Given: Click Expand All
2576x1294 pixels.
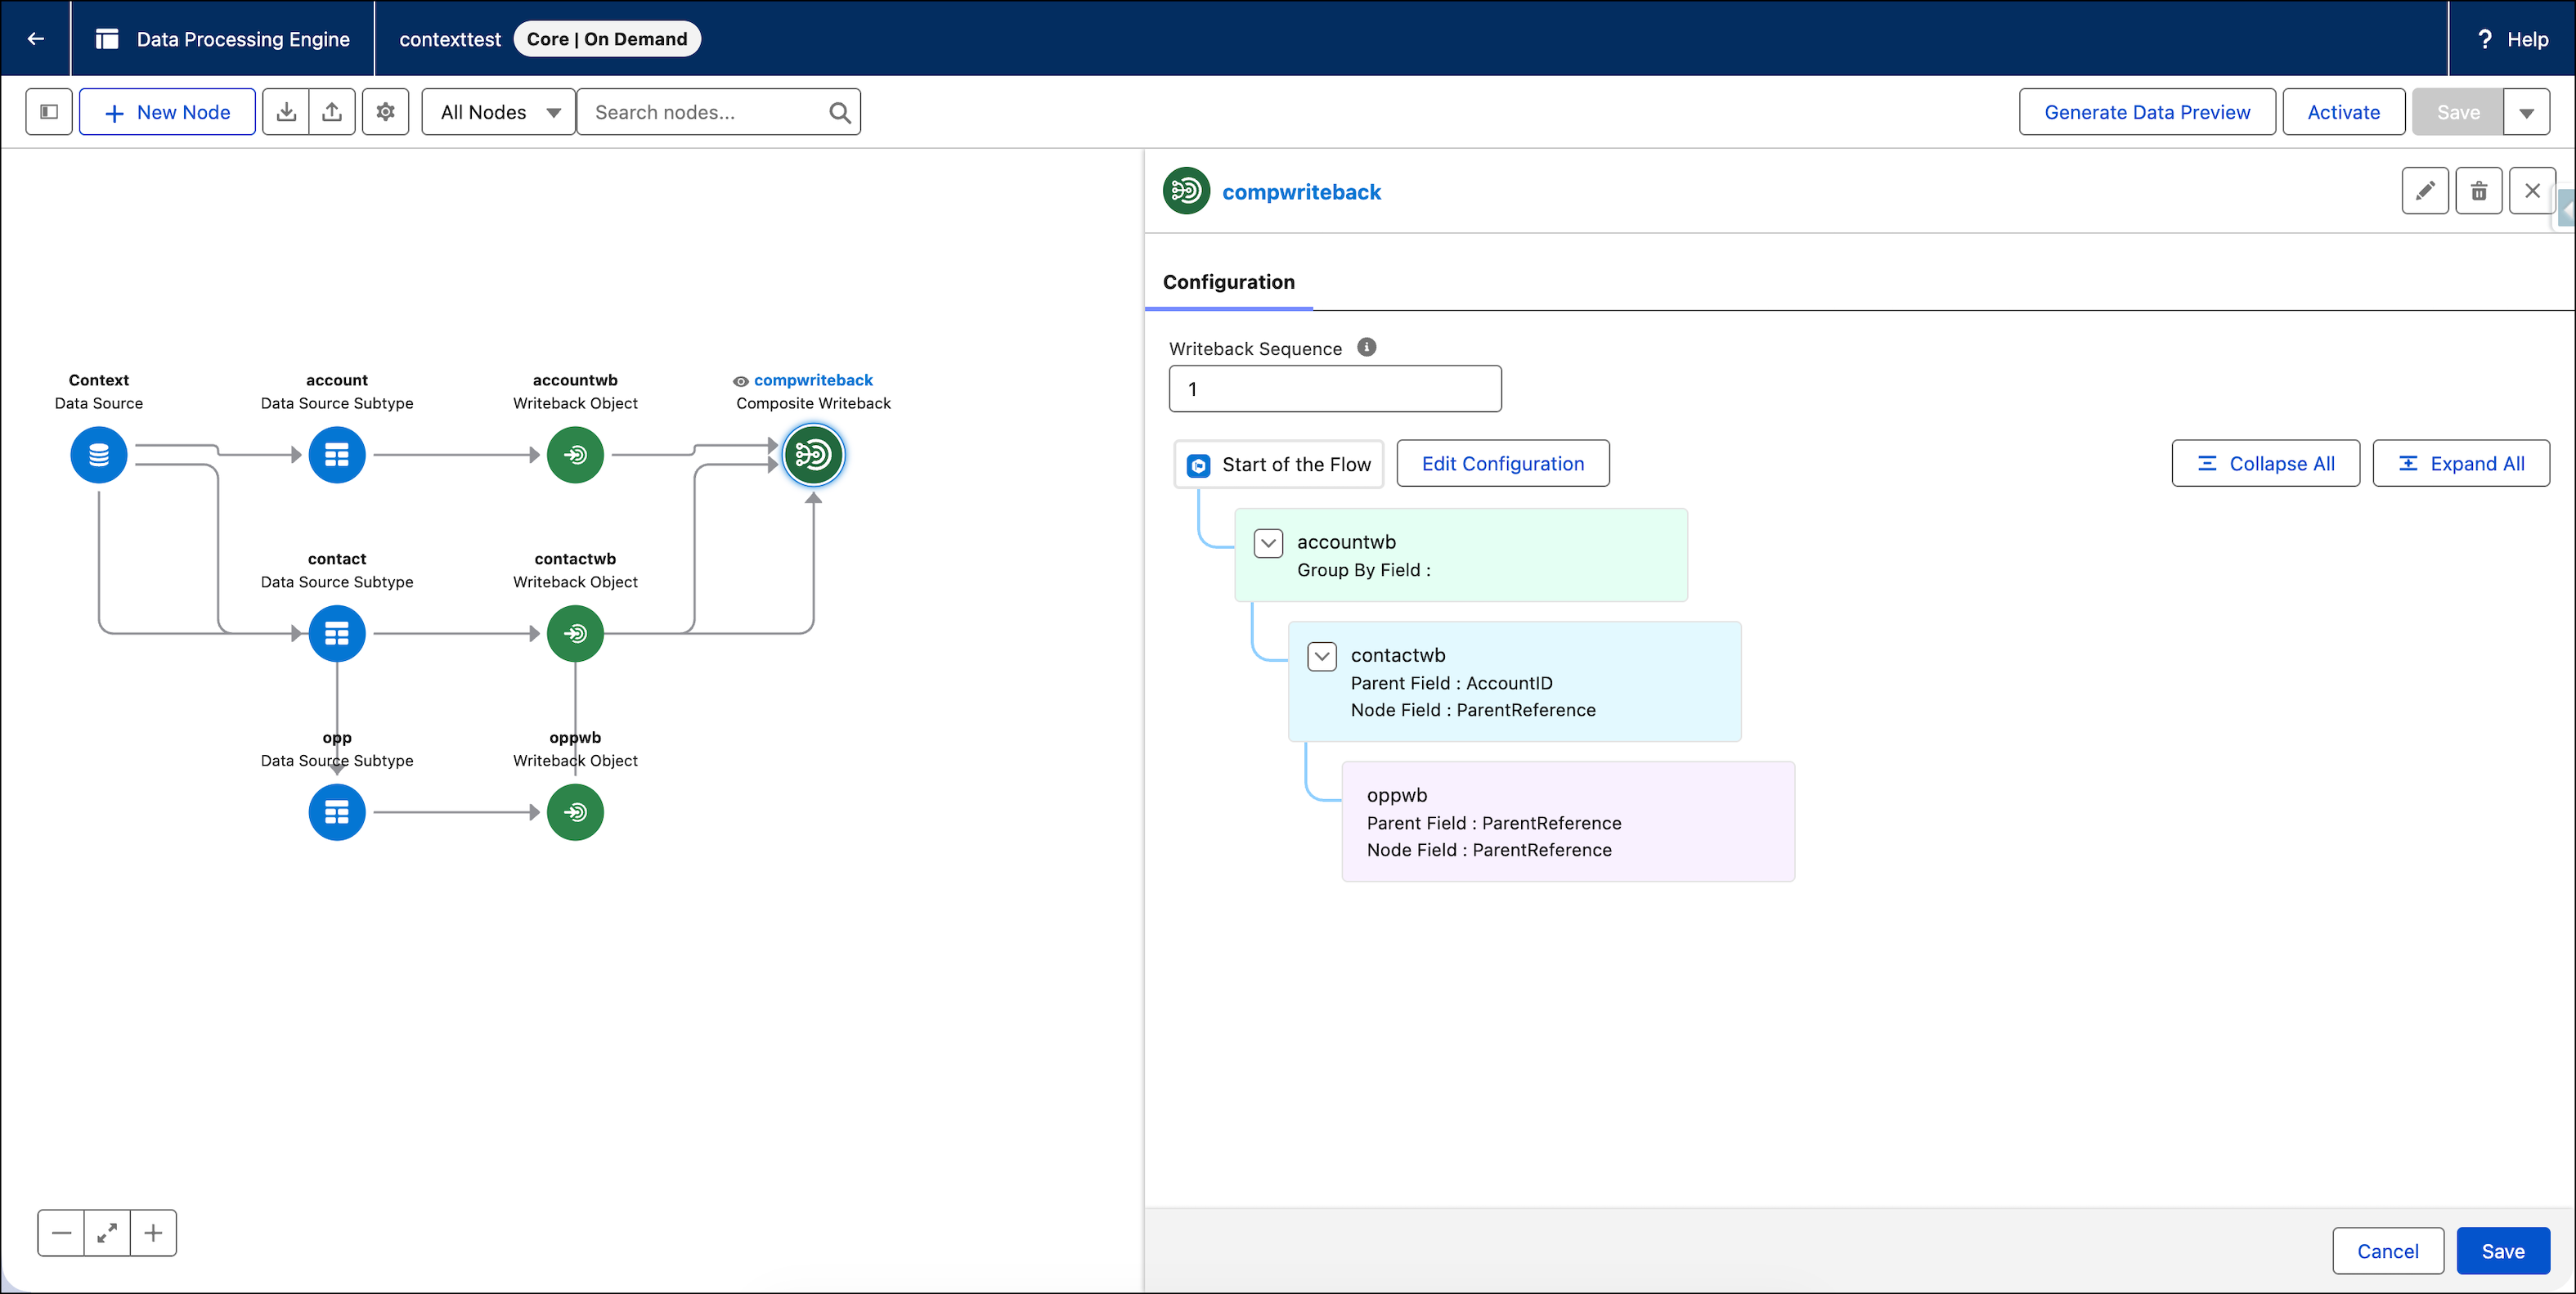Looking at the screenshot, I should point(2461,464).
